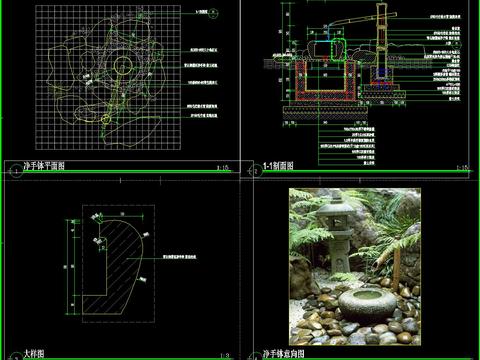This screenshot has width=480, height=360.
Task: Click the green rounded rectangle in section drawing
Action: click(339, 50)
